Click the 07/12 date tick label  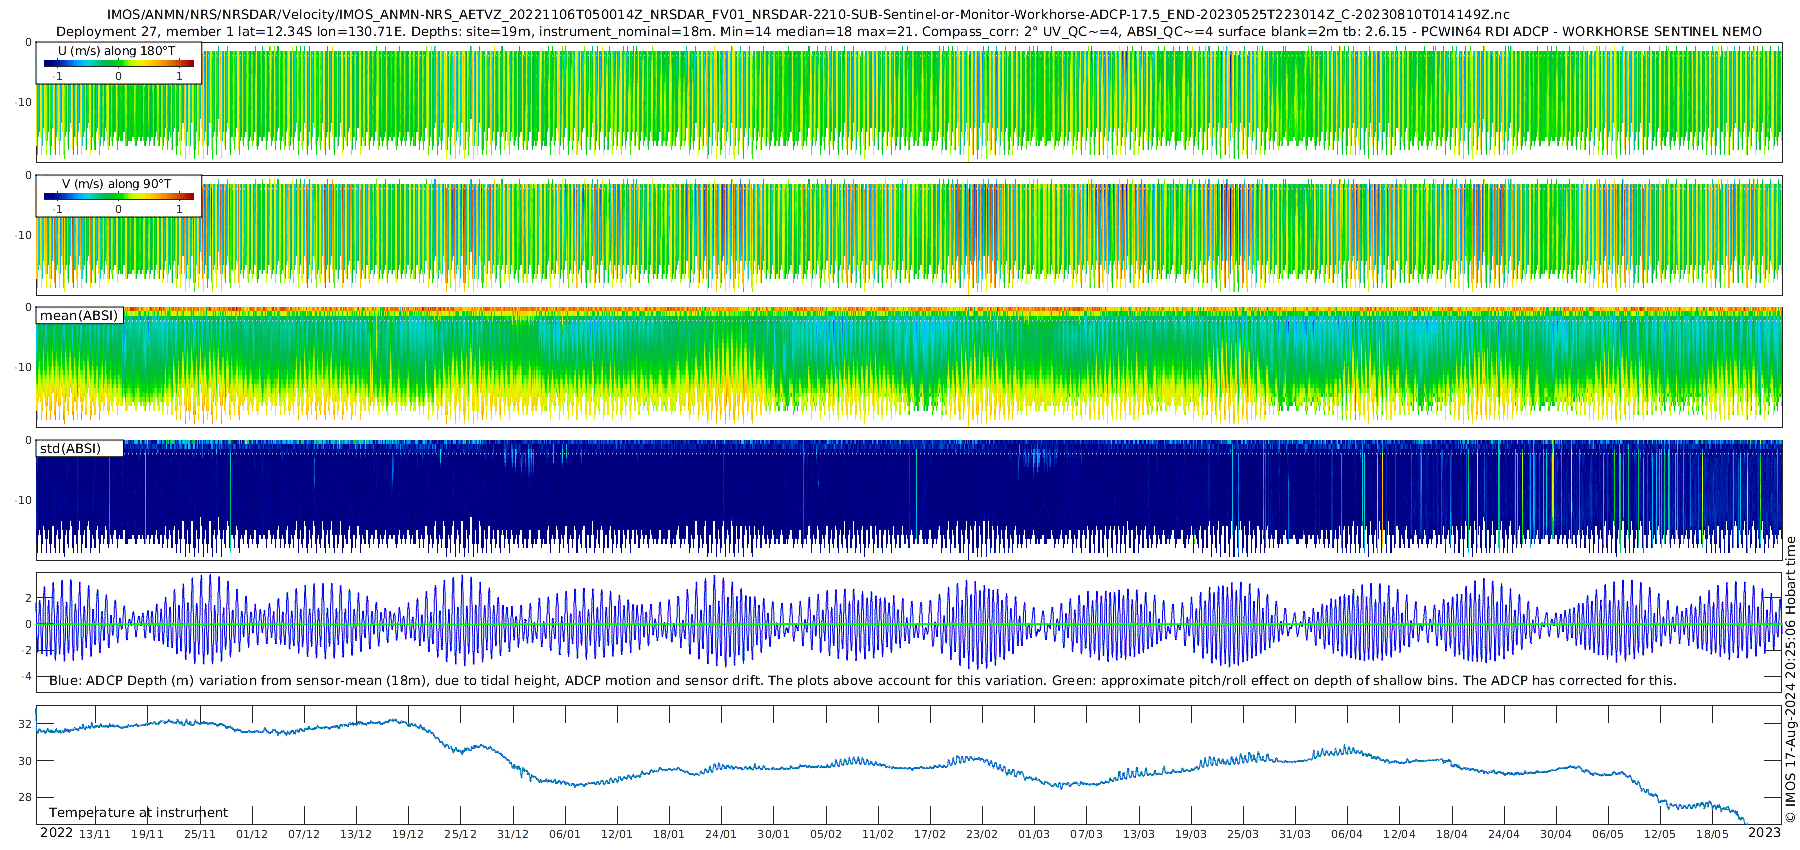pyautogui.click(x=304, y=834)
